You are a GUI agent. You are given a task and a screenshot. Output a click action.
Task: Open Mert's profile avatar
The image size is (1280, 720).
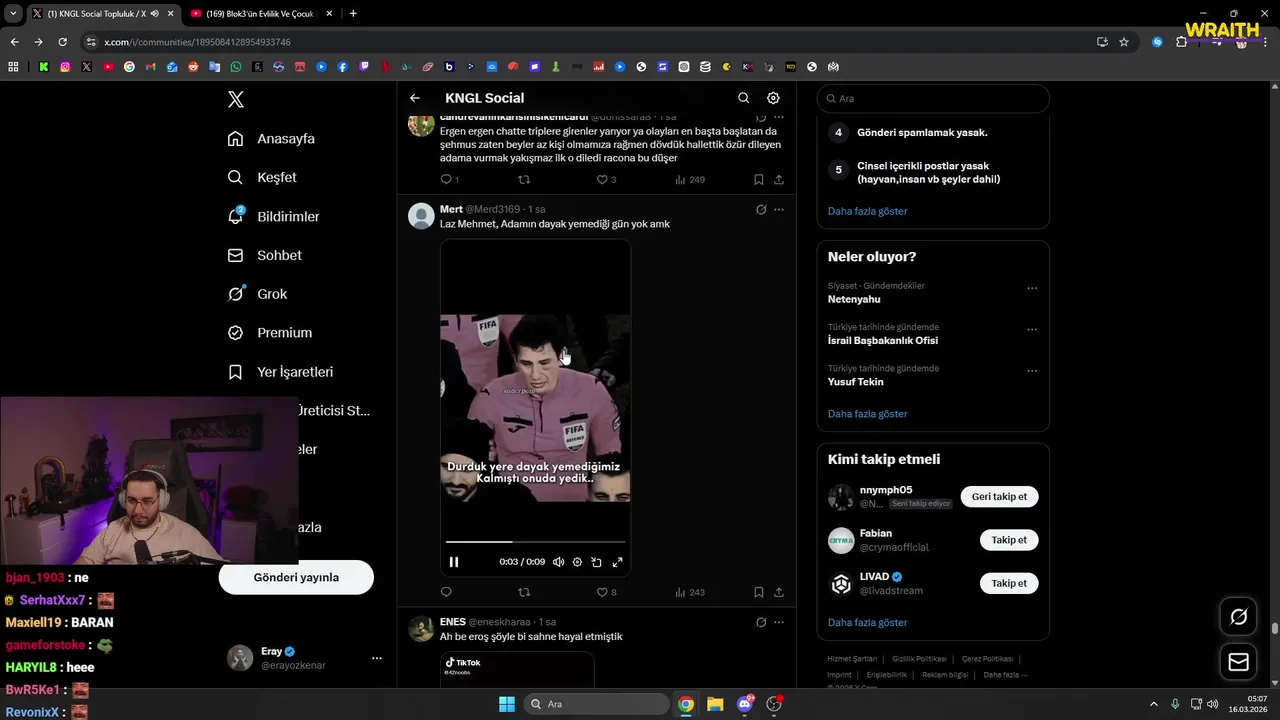coord(421,216)
